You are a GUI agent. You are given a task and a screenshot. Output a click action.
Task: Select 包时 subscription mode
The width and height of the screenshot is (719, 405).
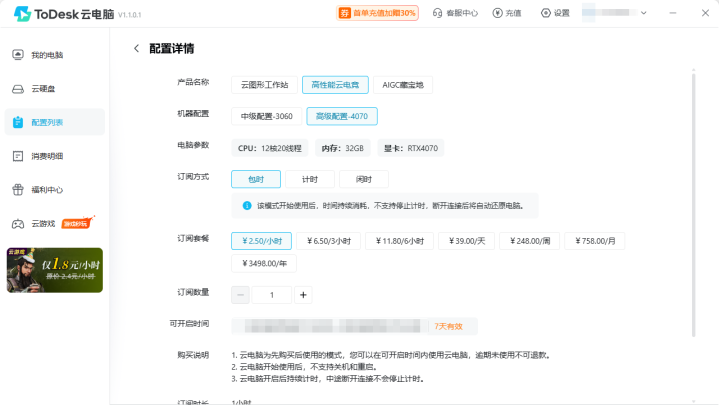click(x=256, y=179)
